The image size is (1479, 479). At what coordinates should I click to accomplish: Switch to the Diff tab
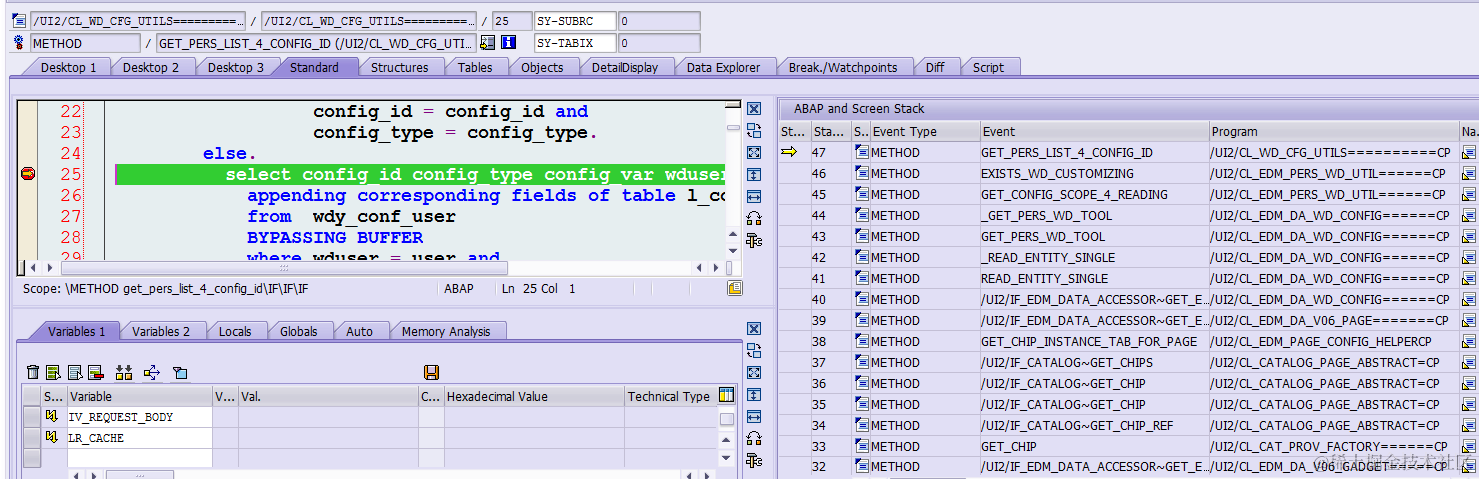[934, 67]
